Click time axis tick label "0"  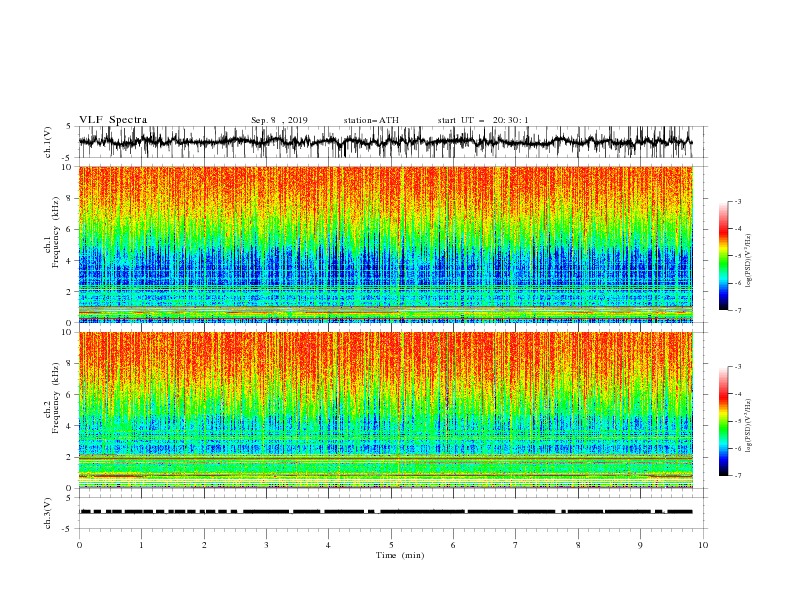79,545
